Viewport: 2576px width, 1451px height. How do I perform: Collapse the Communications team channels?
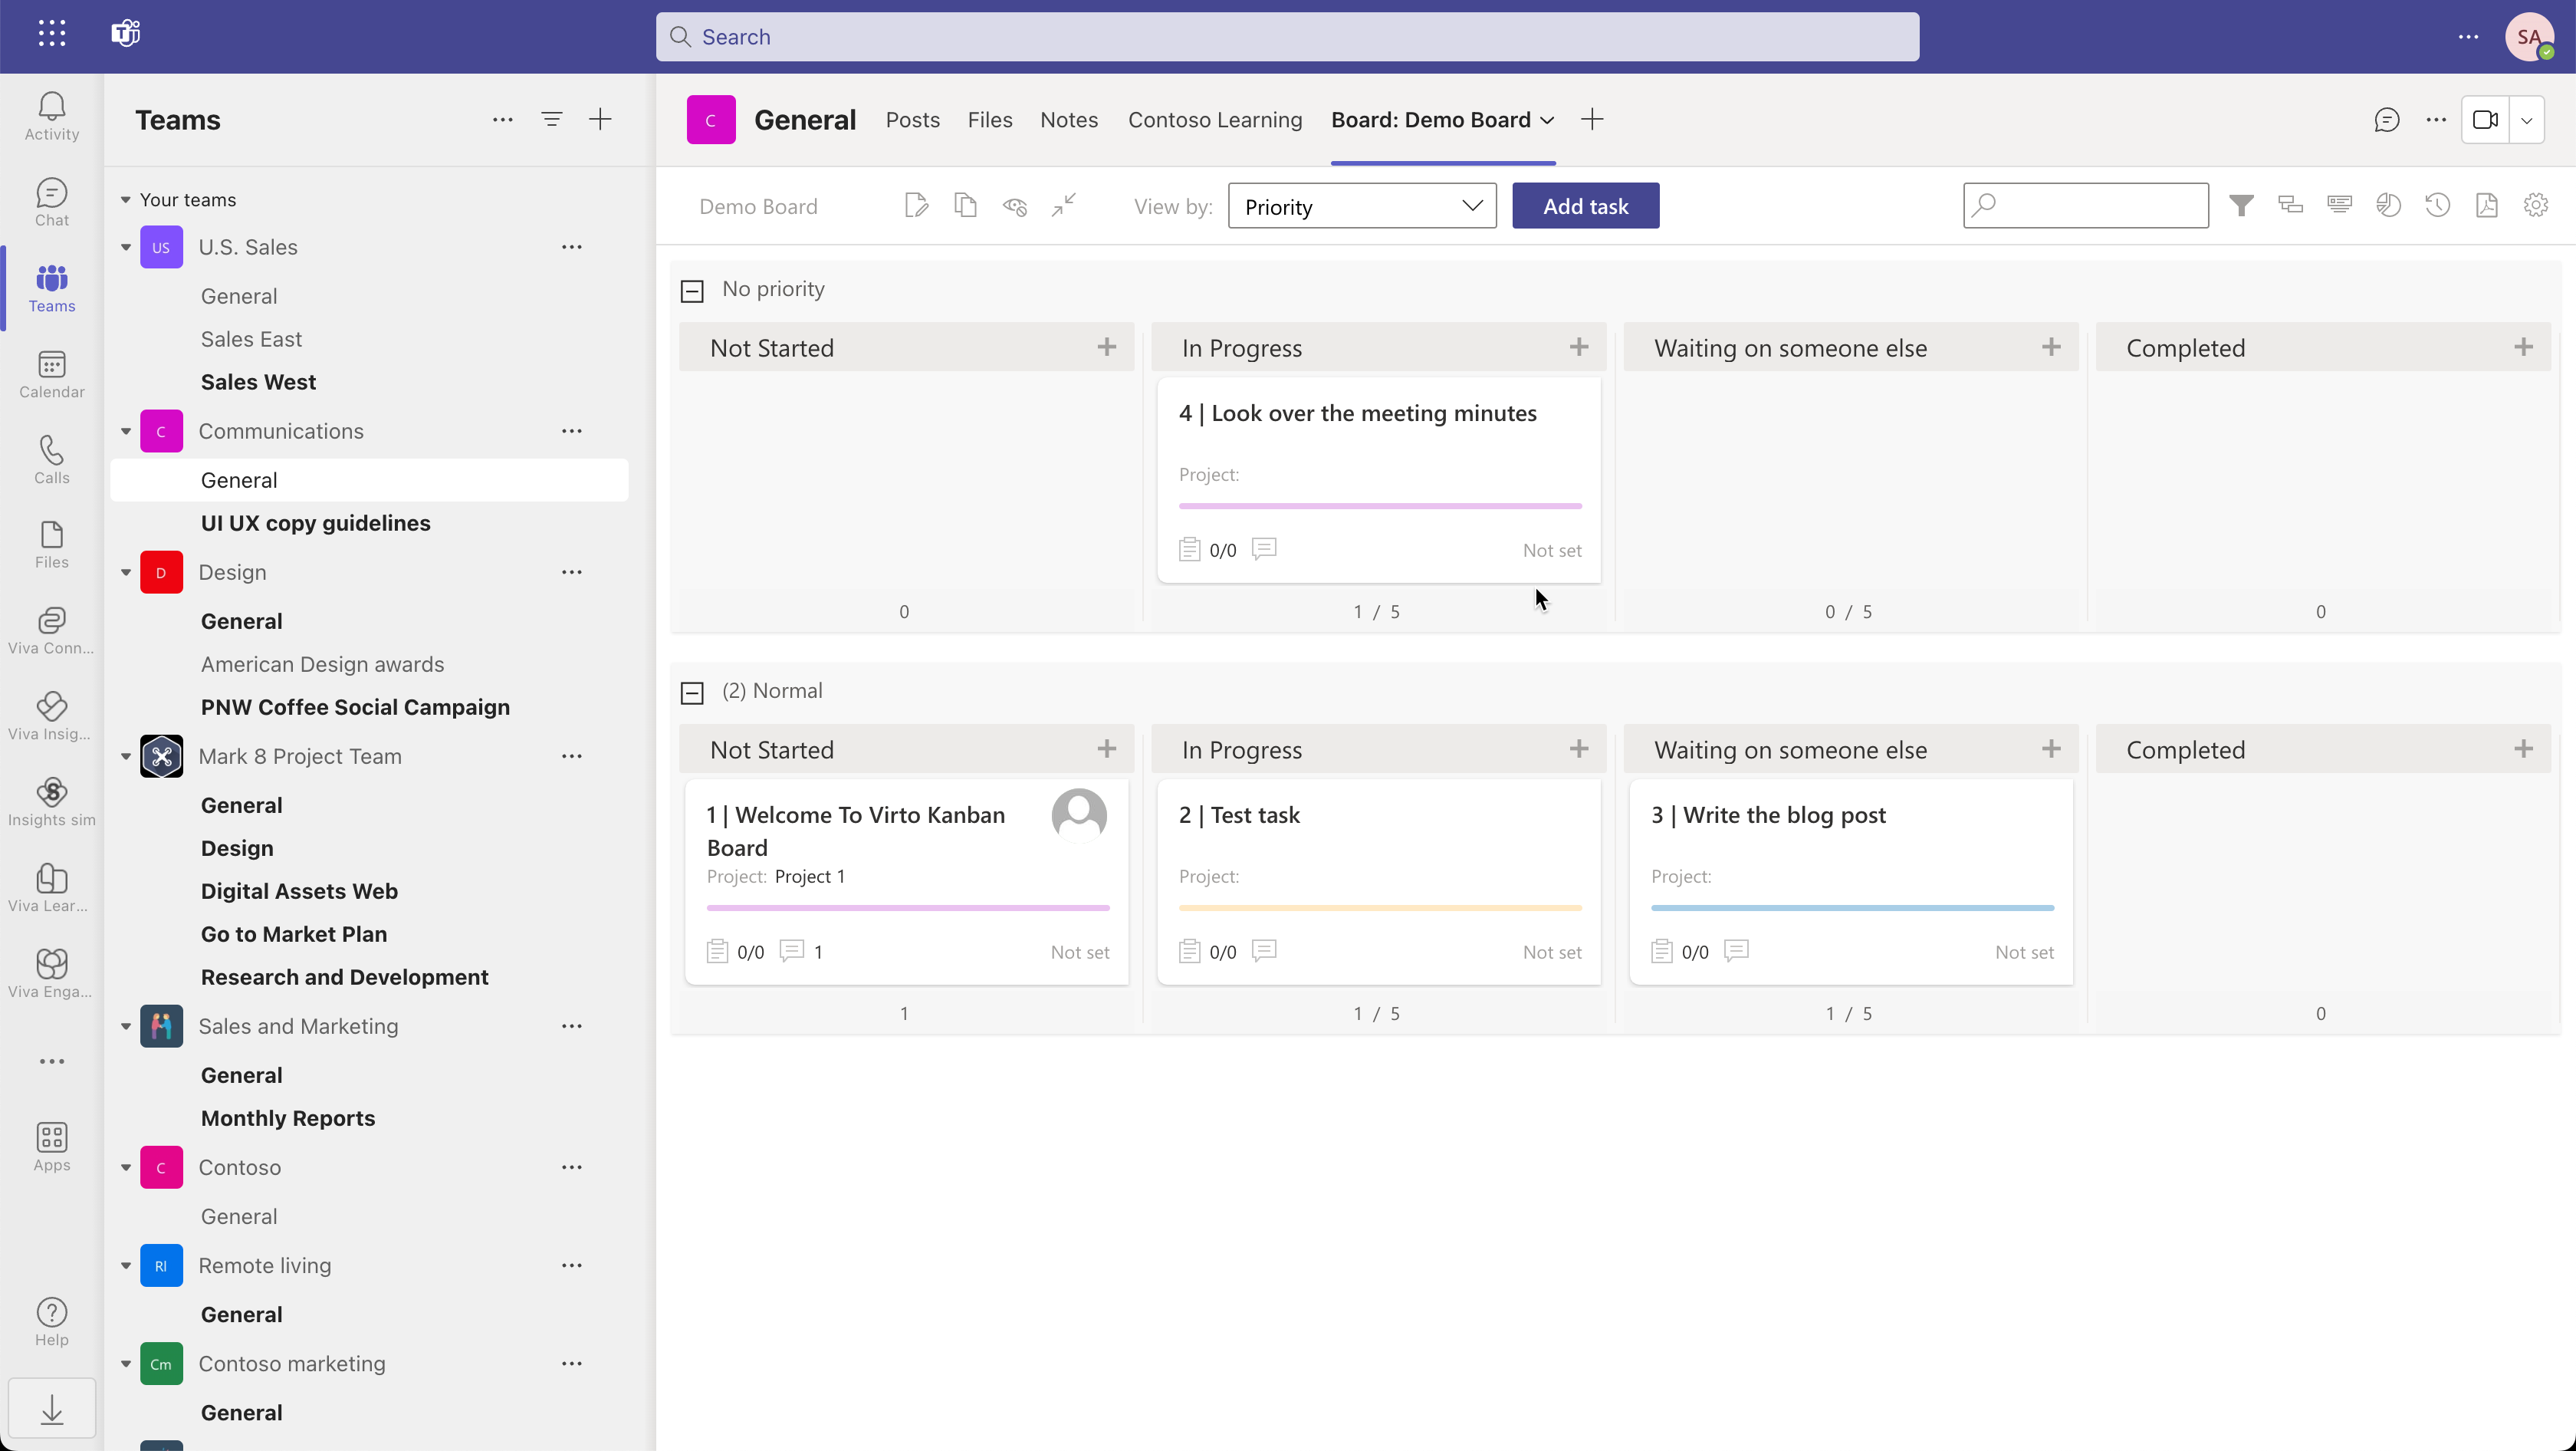click(x=126, y=431)
